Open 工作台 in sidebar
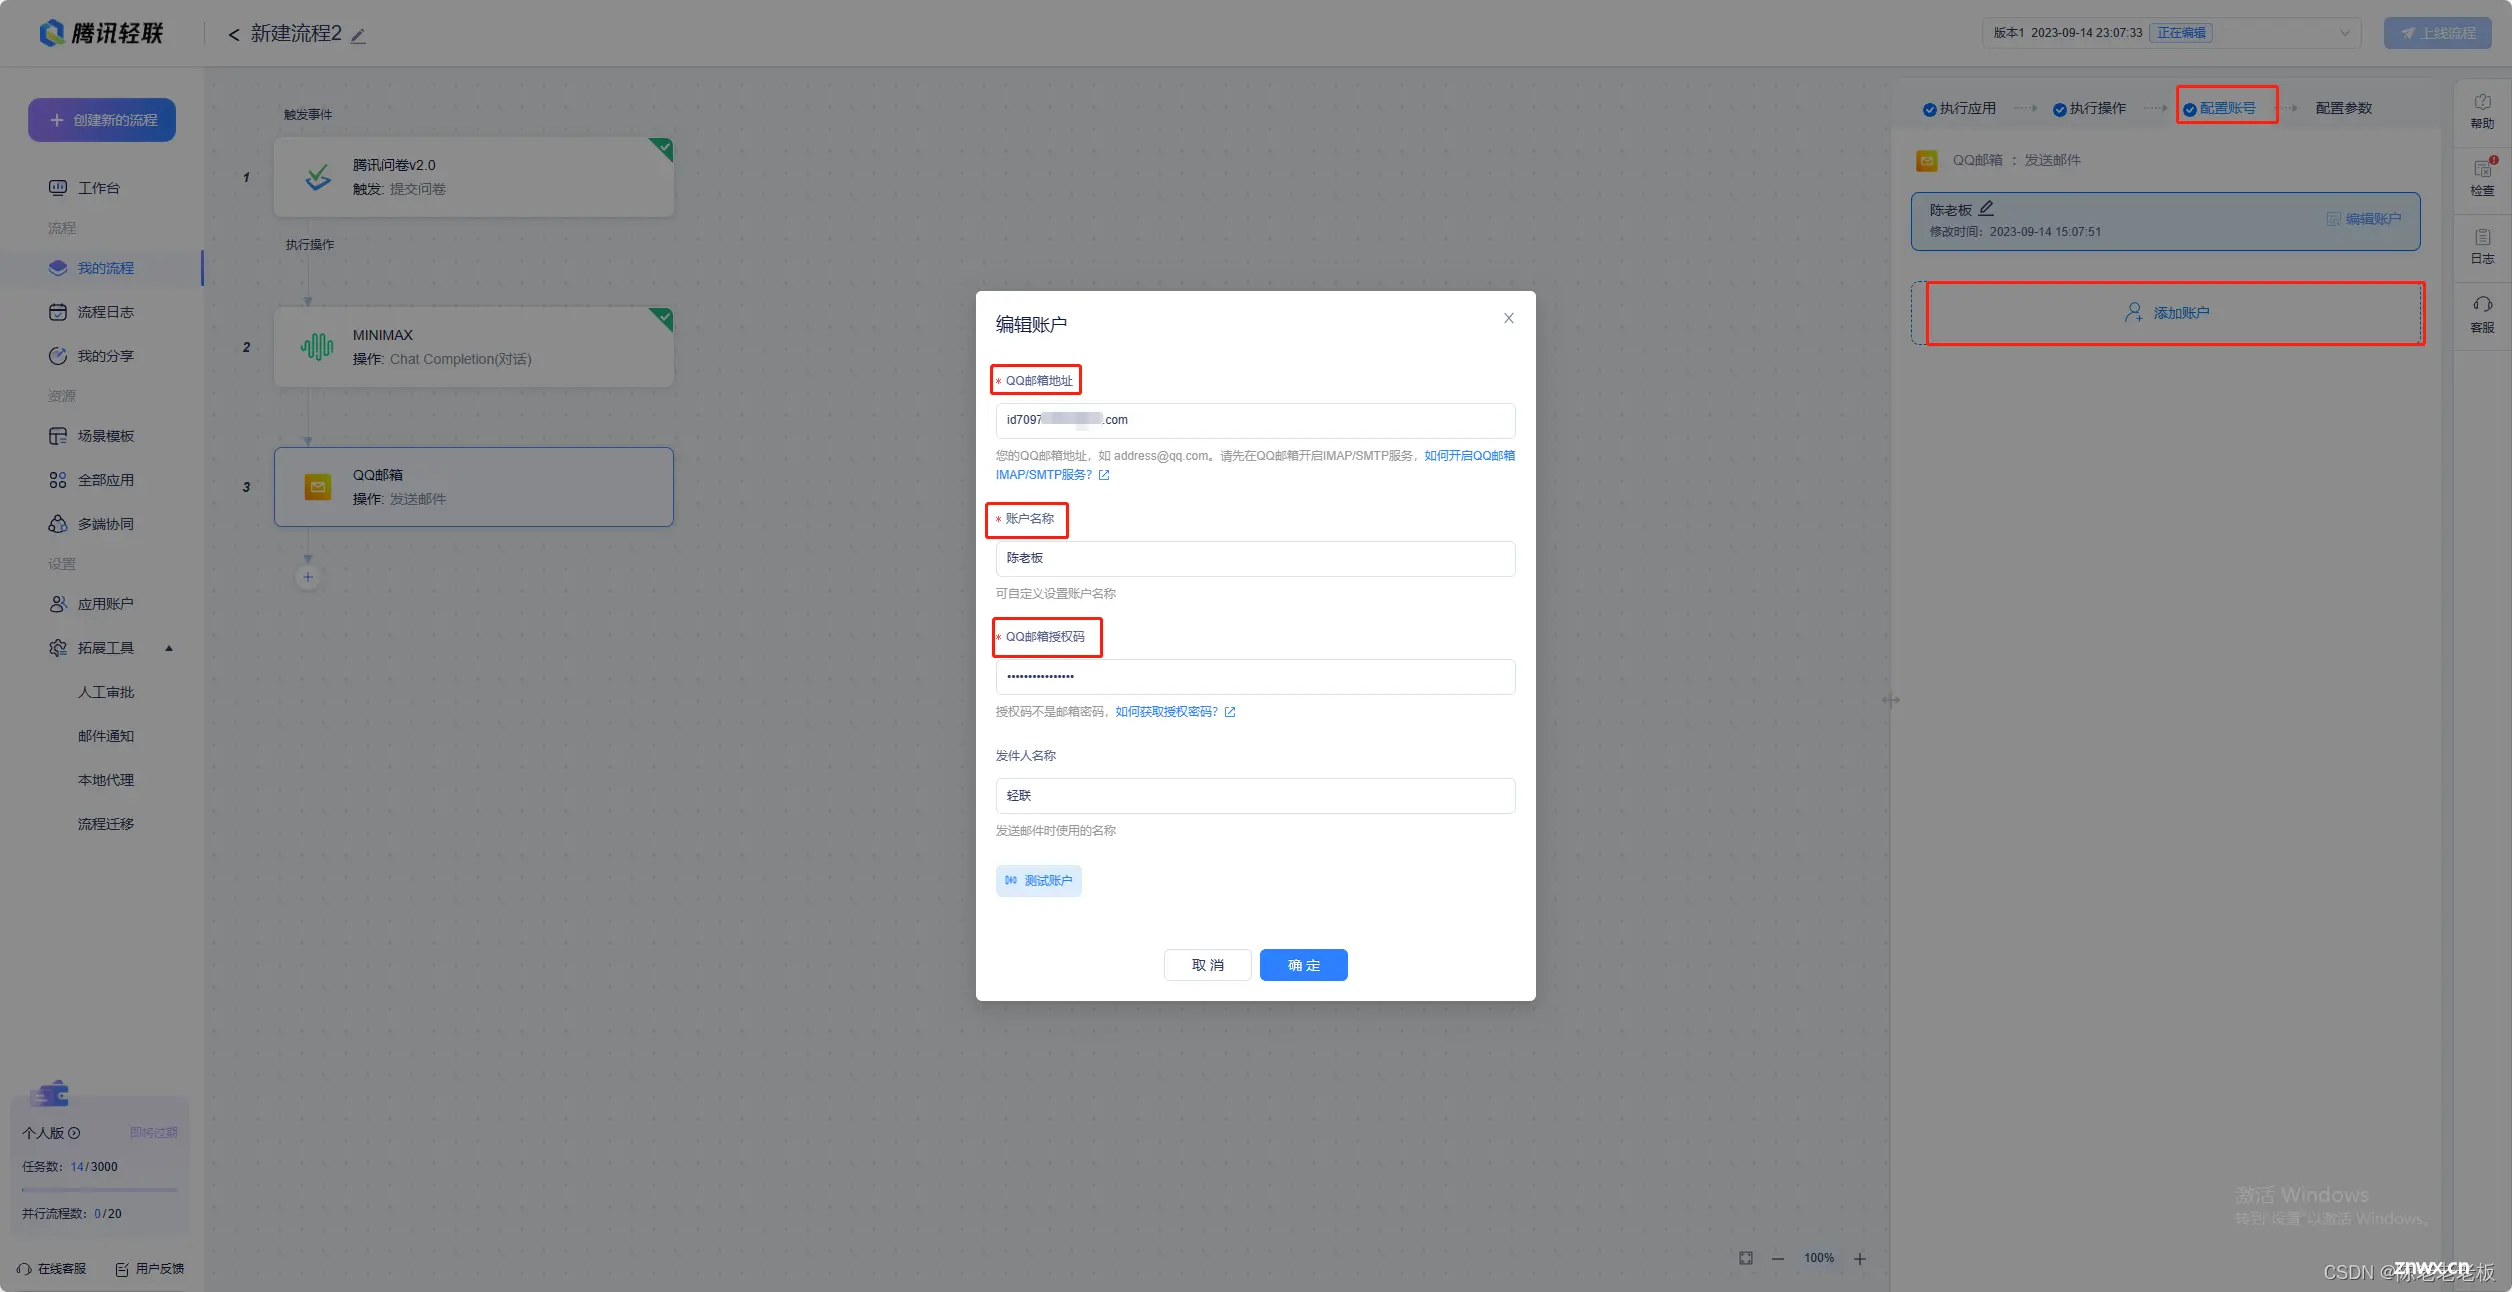Screen dimensions: 2512x1292 pyautogui.click(x=98, y=188)
